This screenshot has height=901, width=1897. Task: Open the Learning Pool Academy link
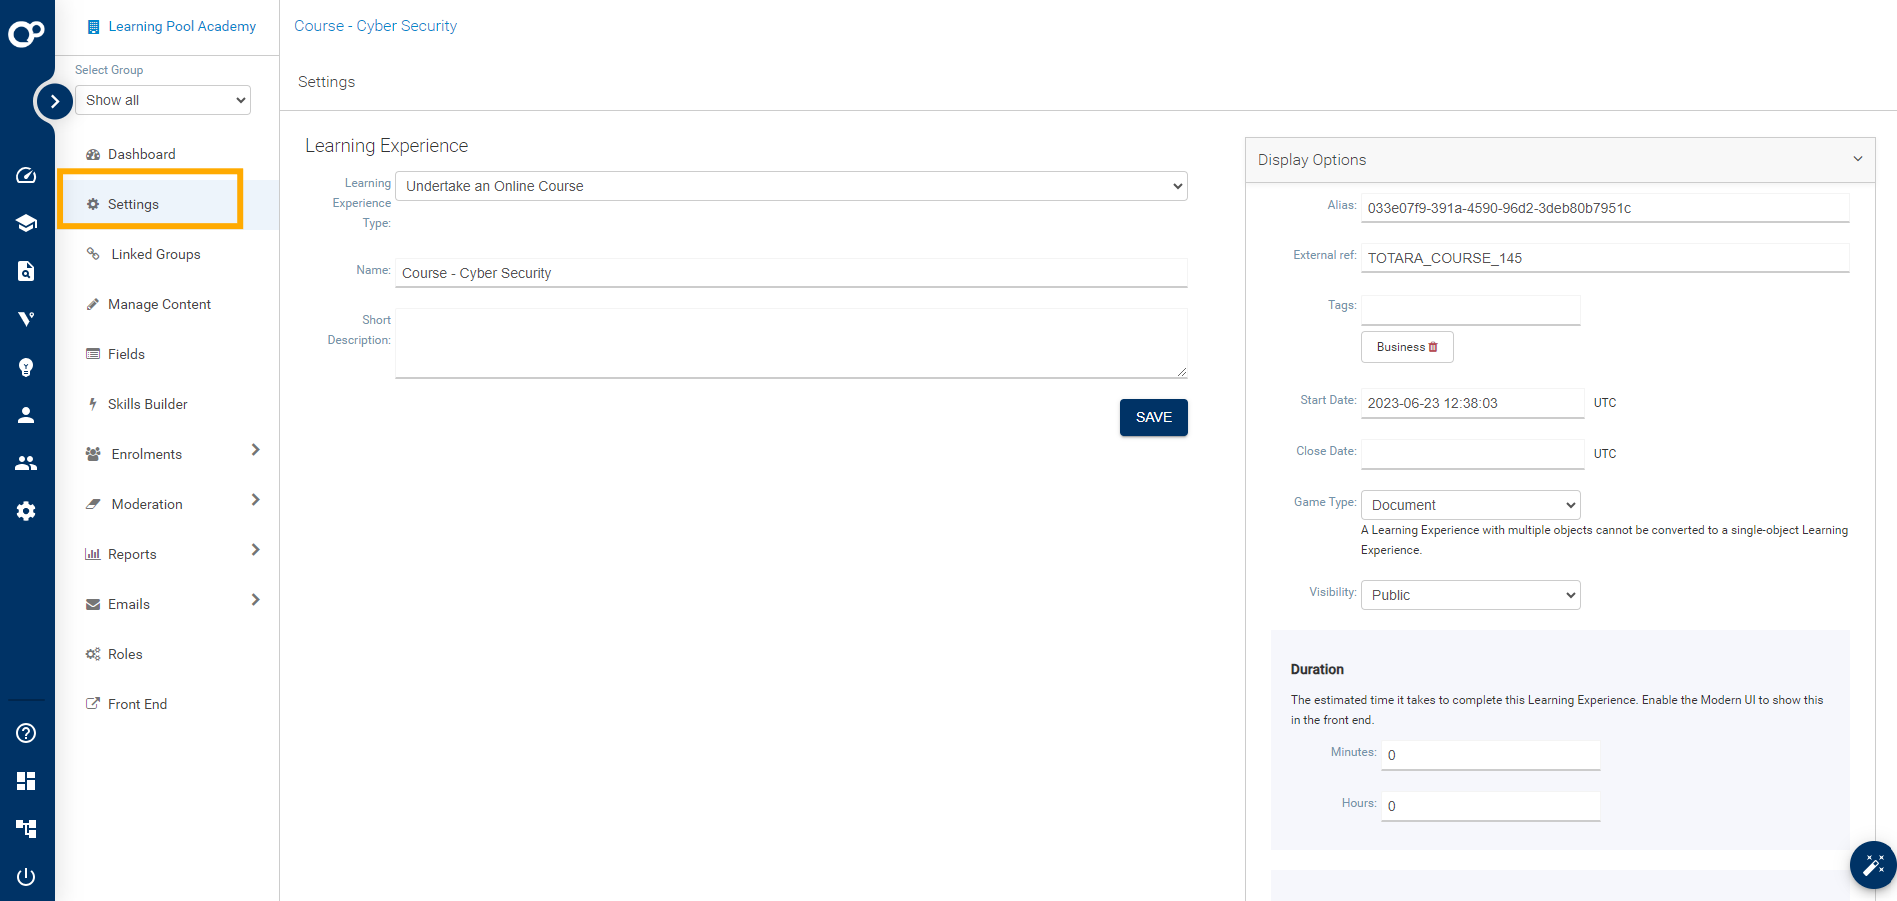(181, 26)
